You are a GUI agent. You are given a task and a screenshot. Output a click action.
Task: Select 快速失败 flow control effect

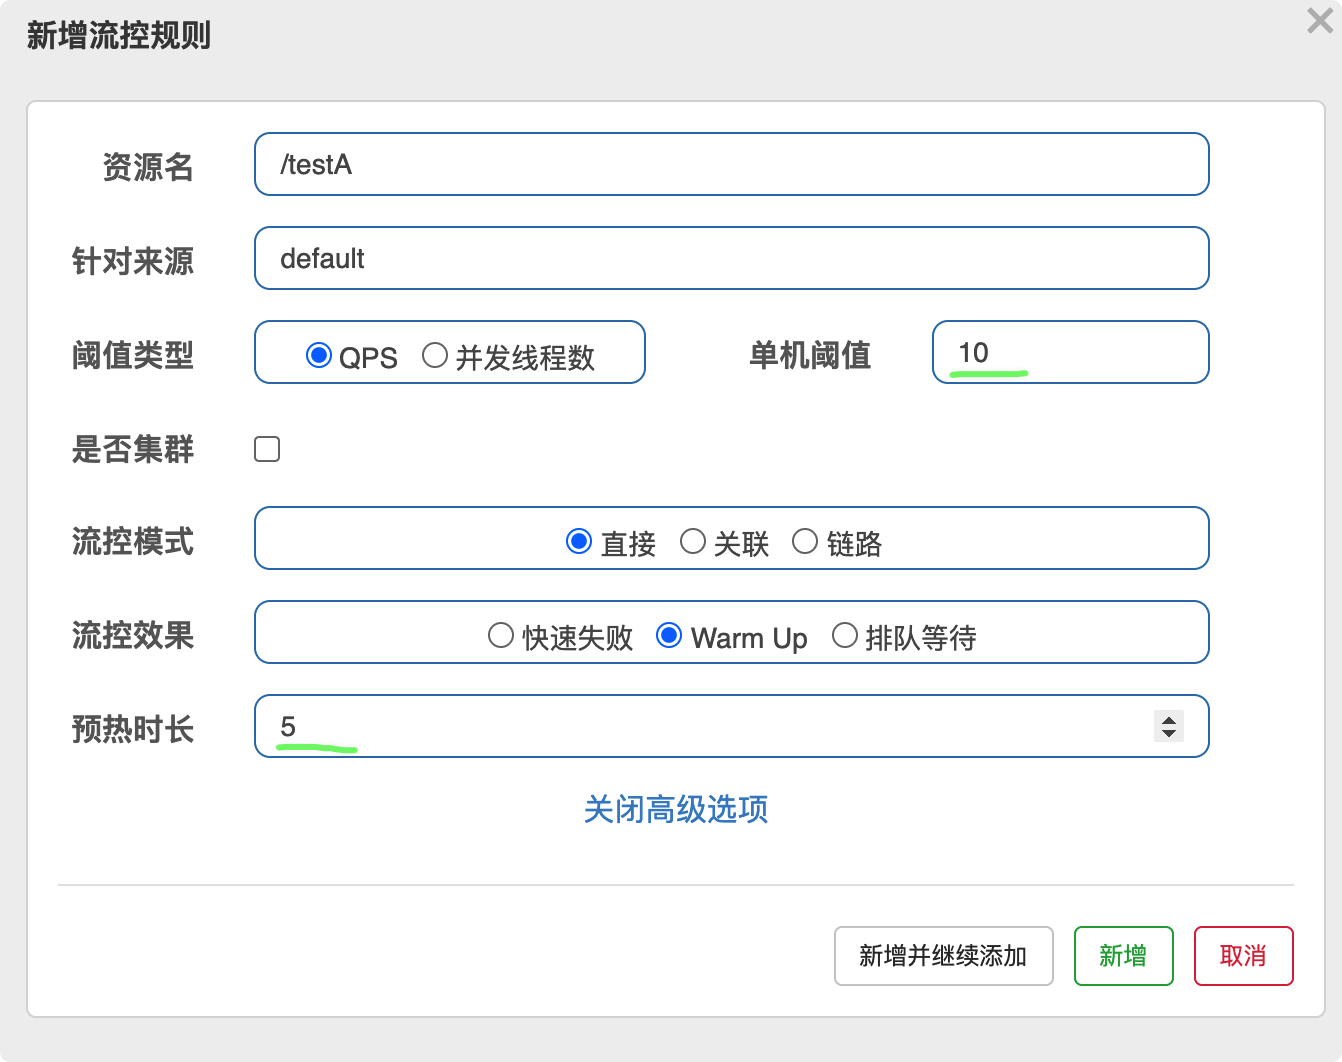(x=501, y=635)
